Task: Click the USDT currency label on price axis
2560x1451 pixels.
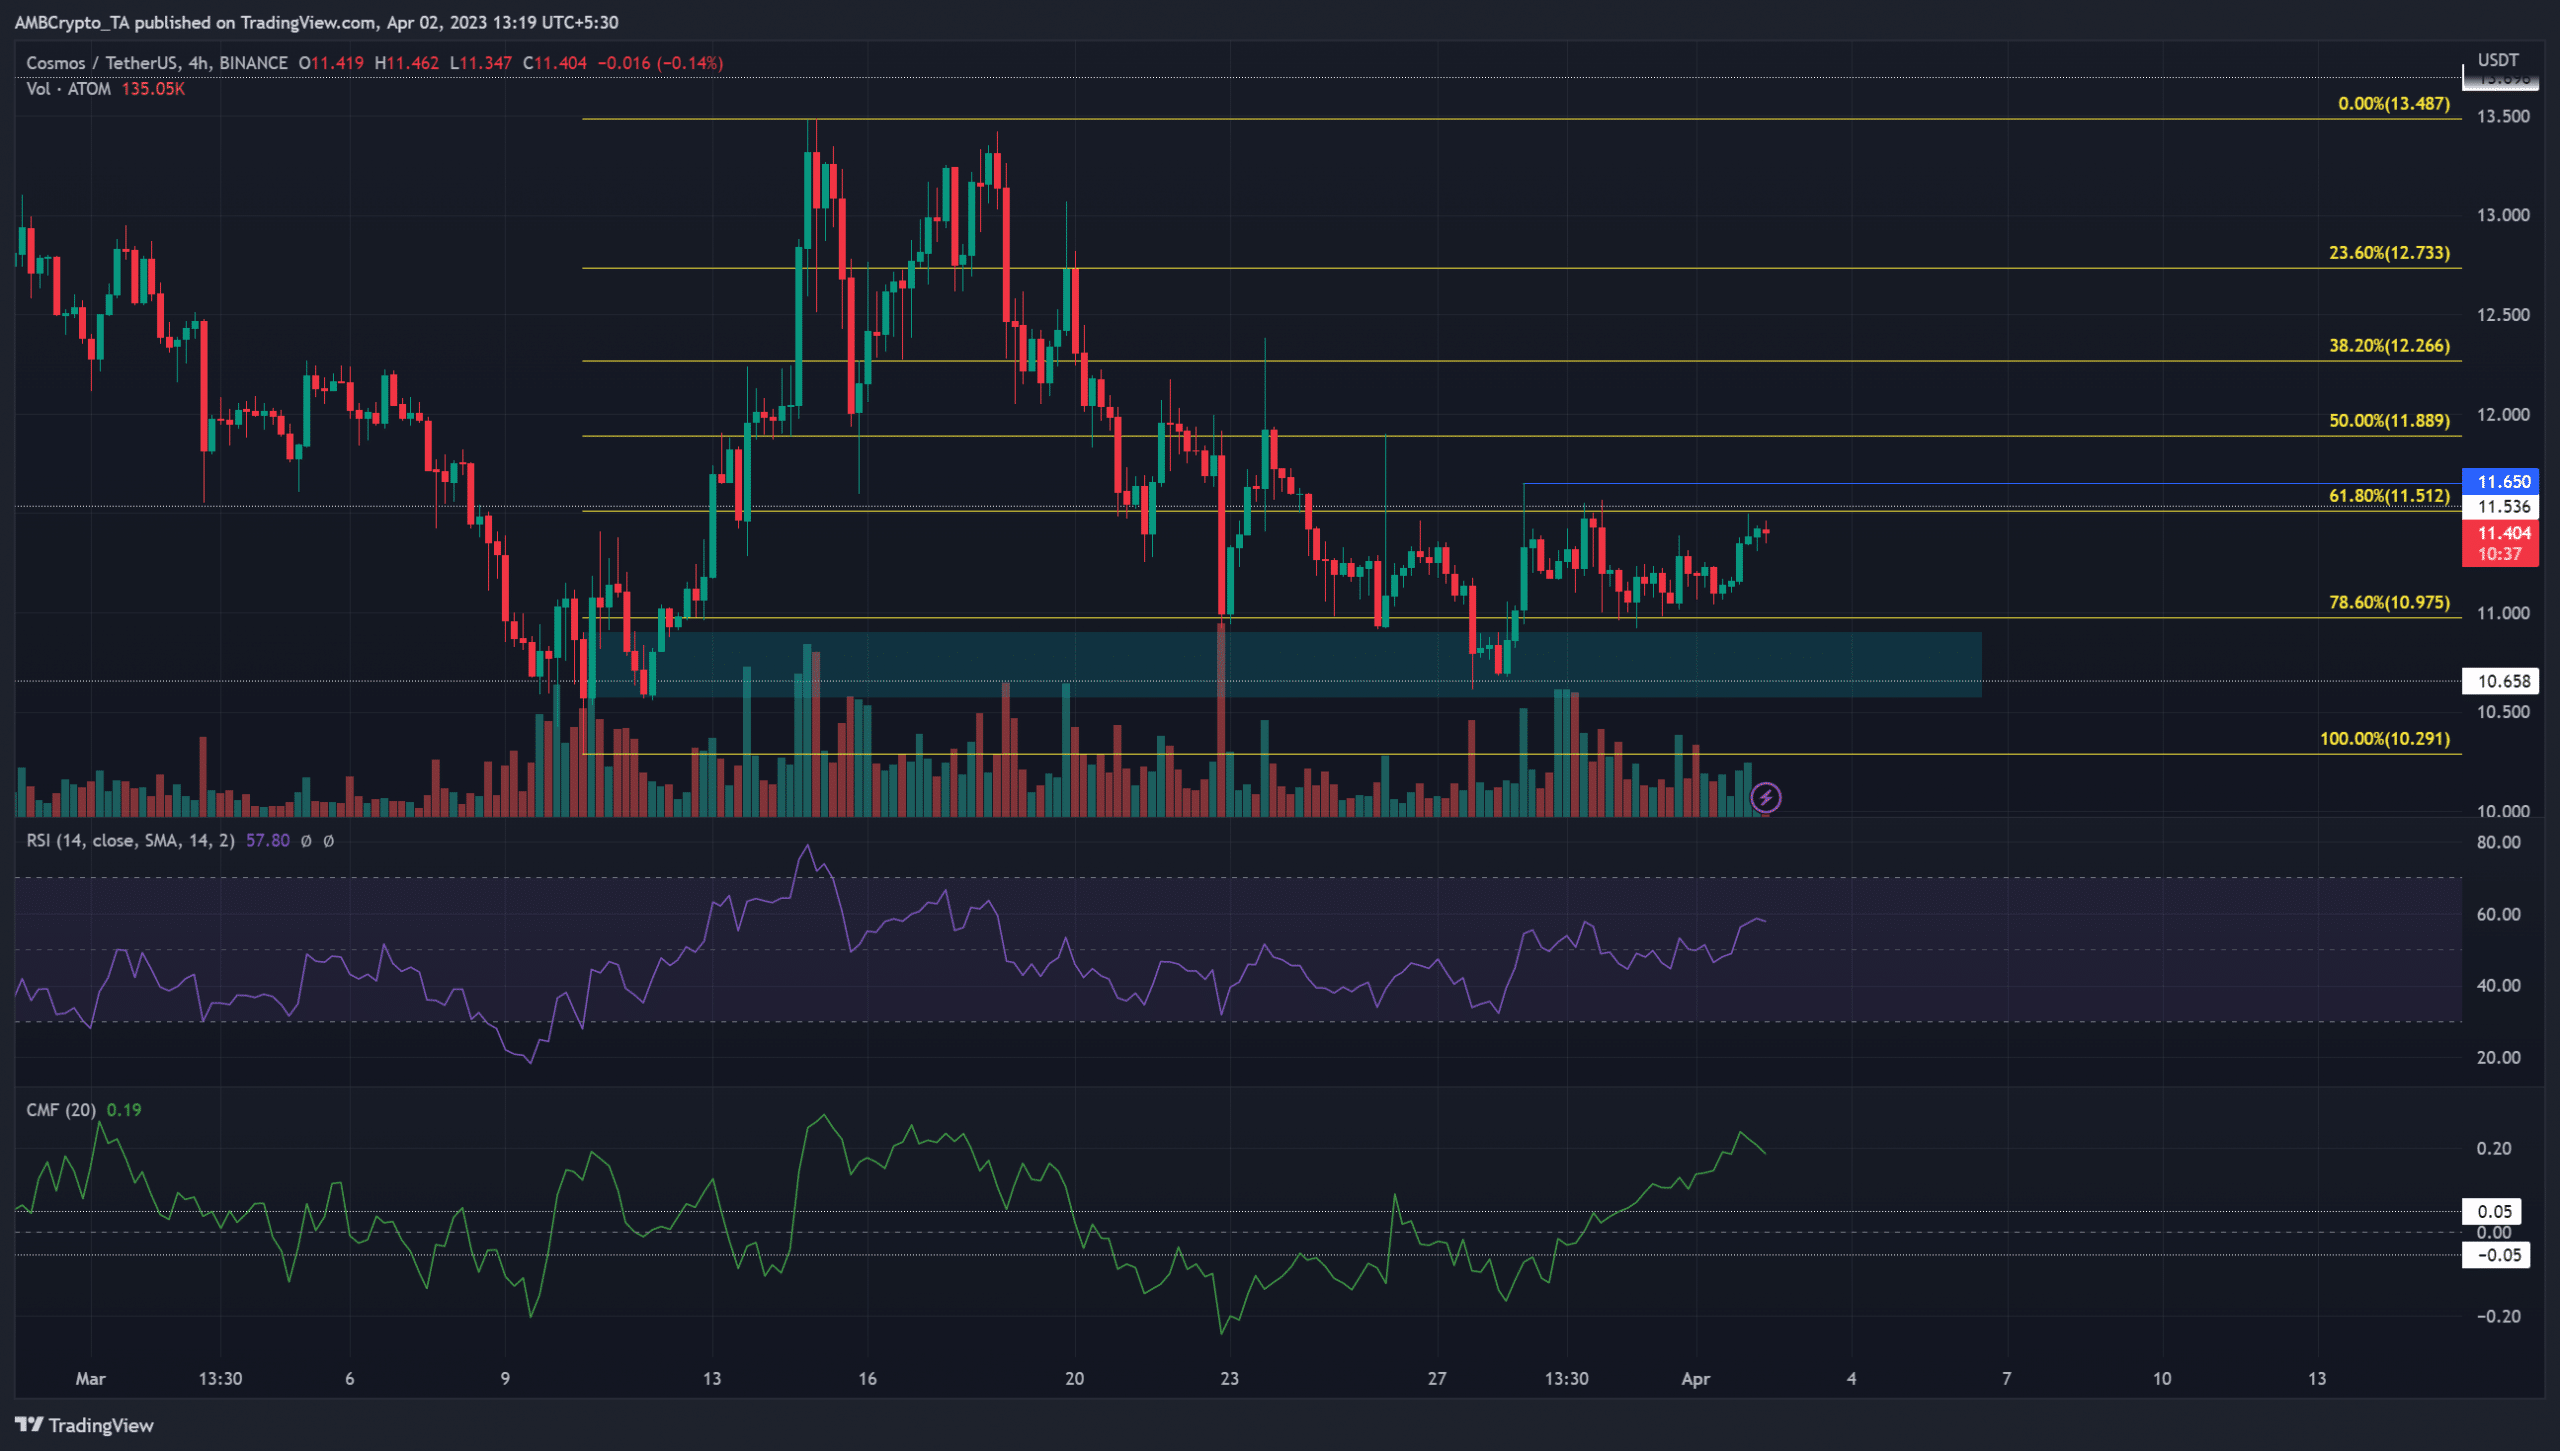Action: point(2498,61)
